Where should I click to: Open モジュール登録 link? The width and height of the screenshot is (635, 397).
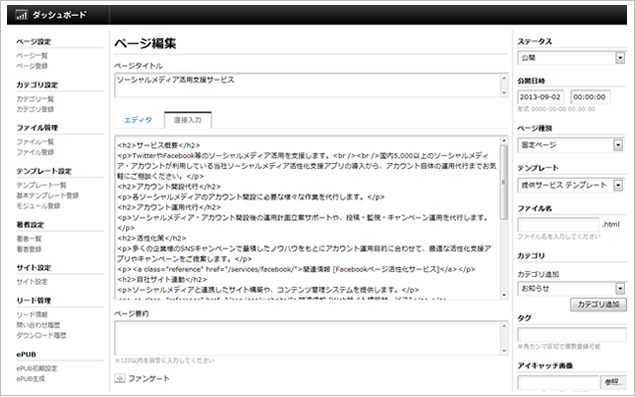click(38, 206)
